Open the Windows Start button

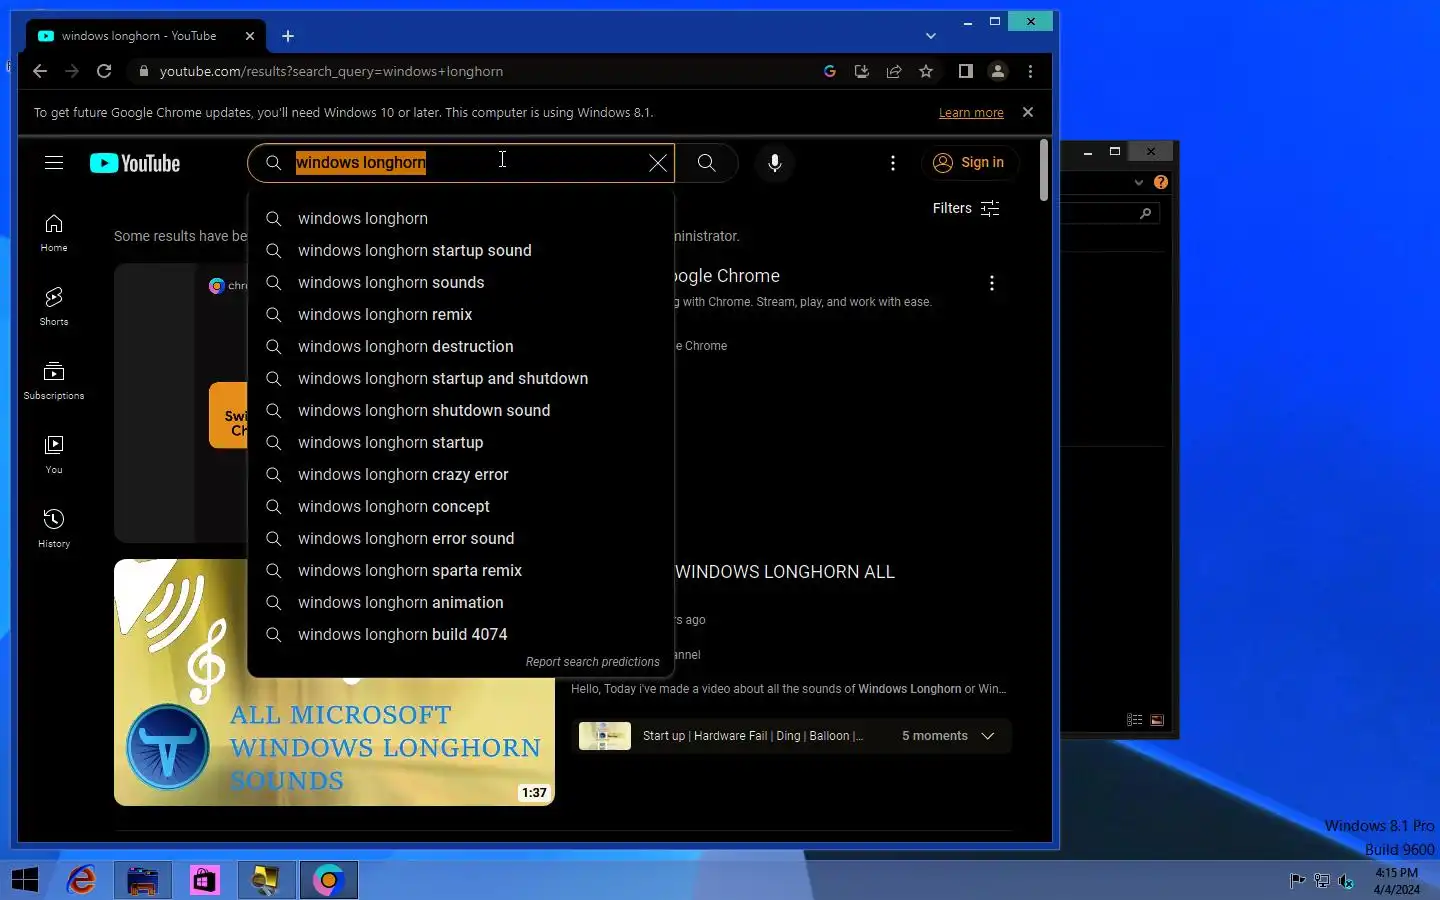tap(25, 880)
